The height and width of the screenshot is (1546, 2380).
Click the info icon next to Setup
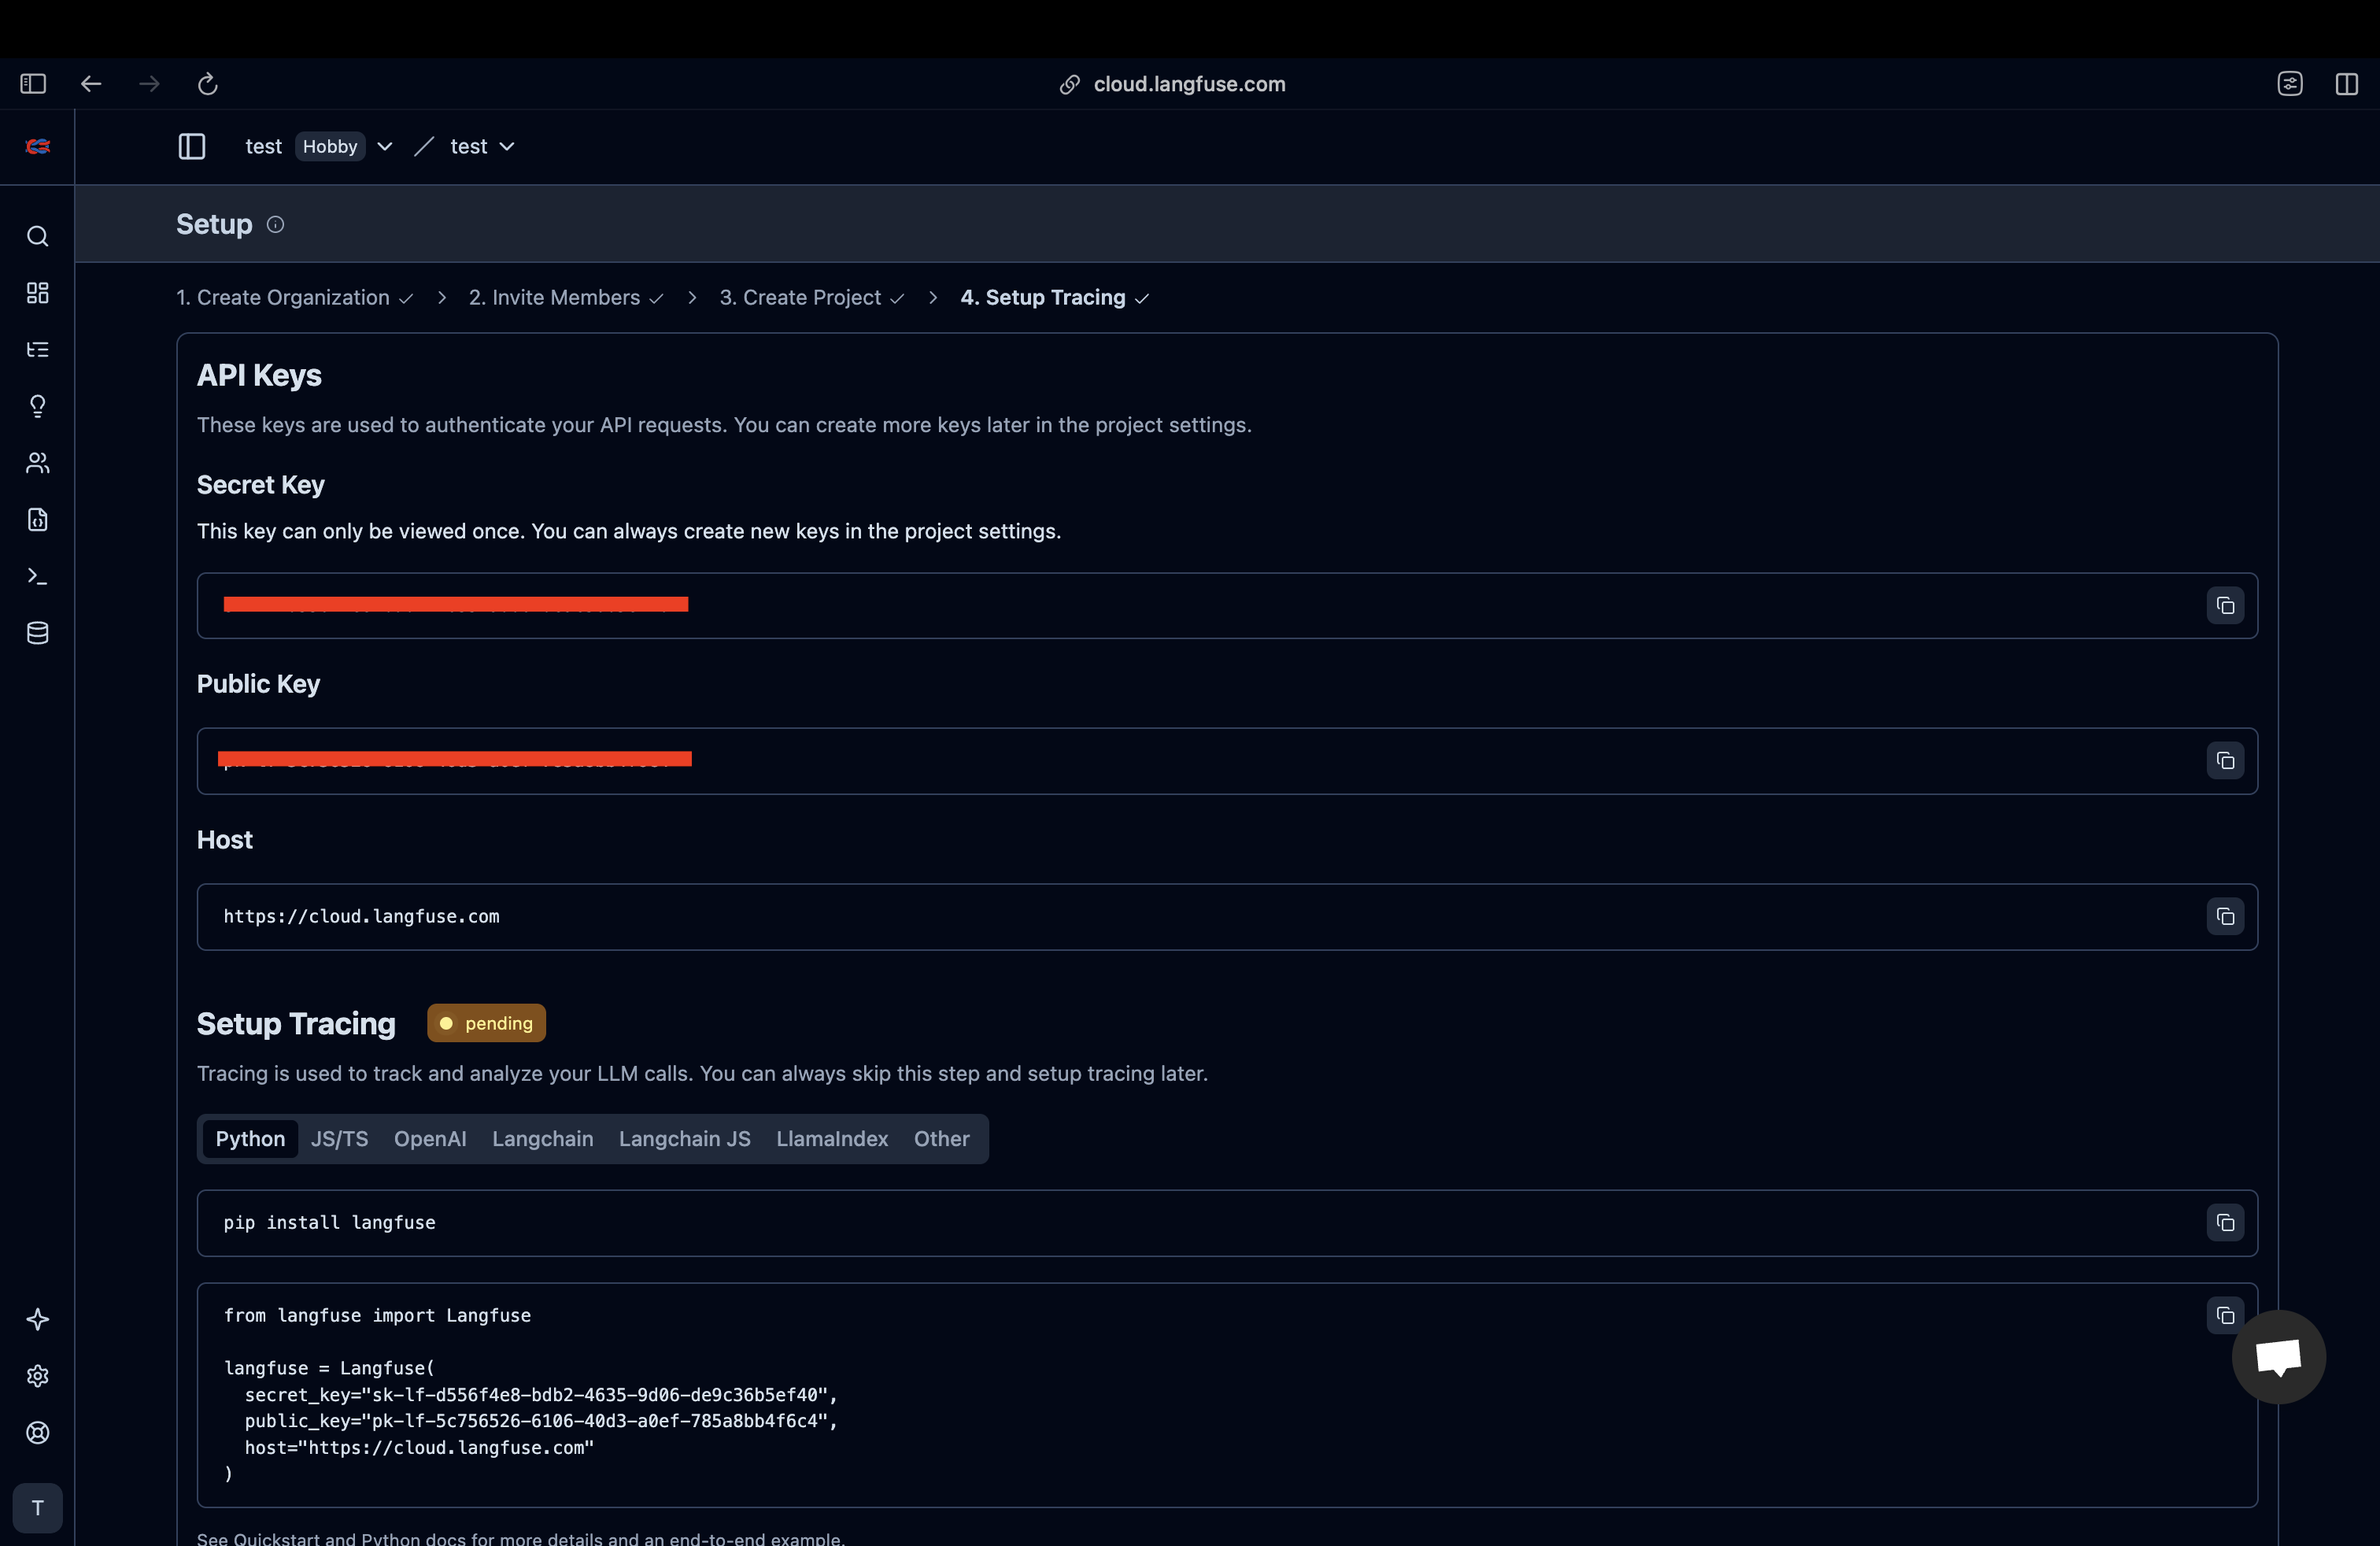tap(275, 225)
